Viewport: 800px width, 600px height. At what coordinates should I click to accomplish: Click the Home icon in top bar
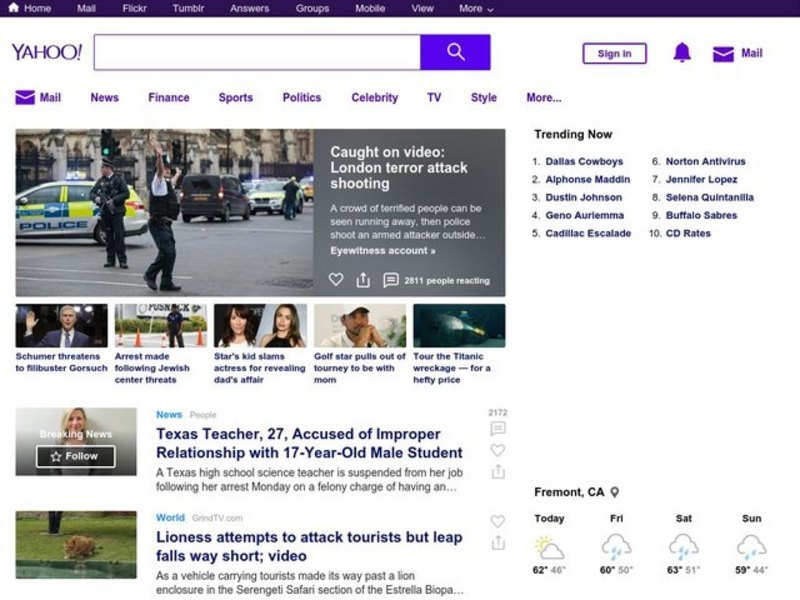tap(14, 8)
